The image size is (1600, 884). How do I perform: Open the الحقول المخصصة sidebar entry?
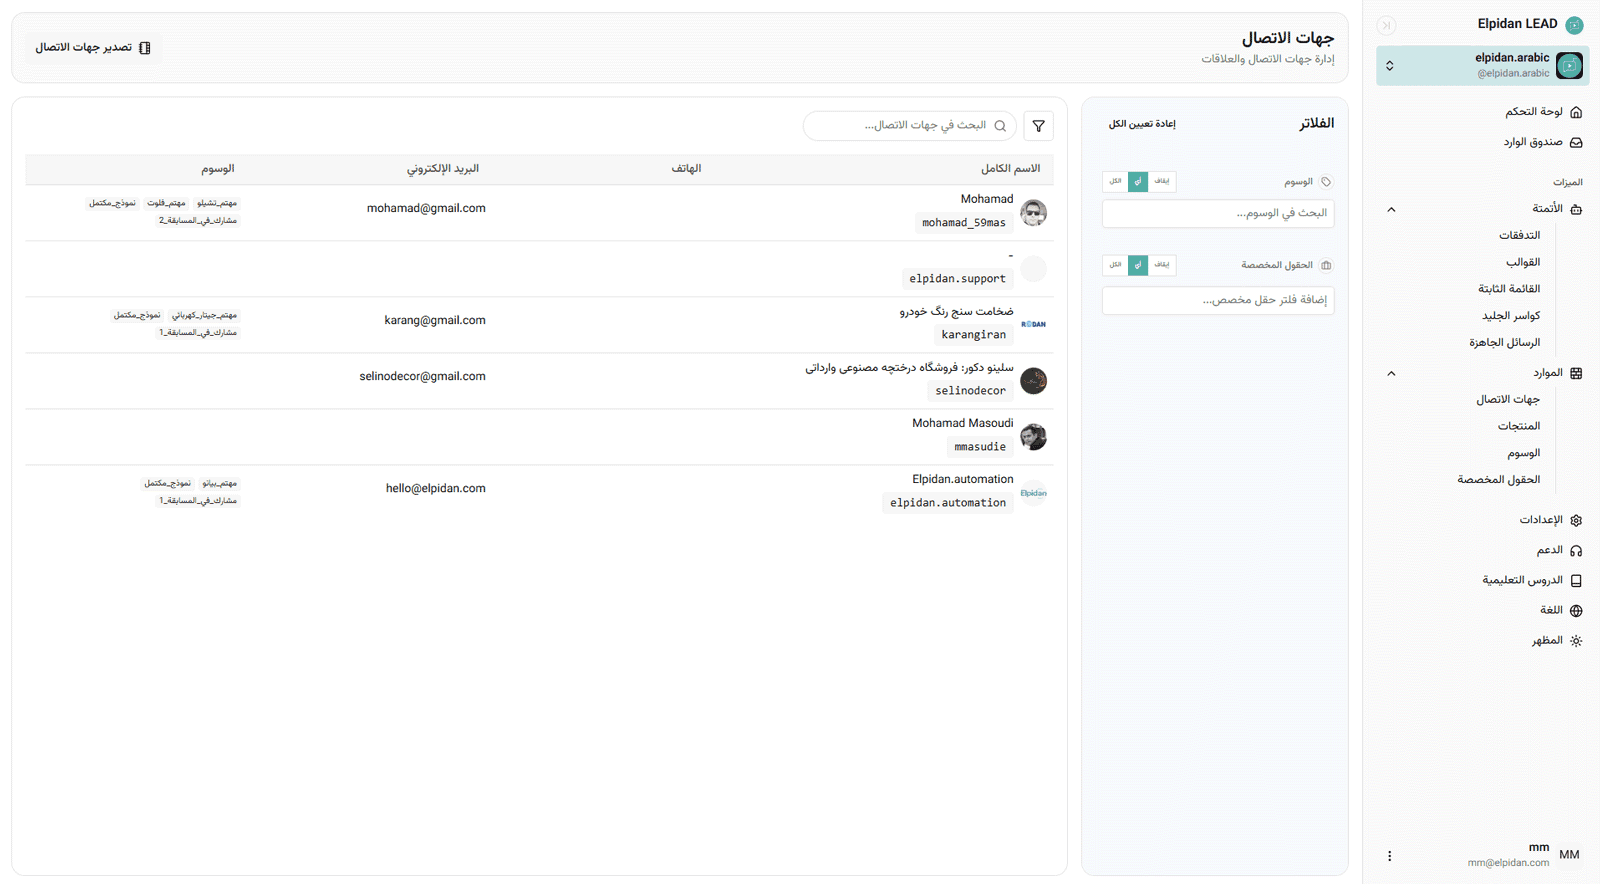coord(1498,480)
